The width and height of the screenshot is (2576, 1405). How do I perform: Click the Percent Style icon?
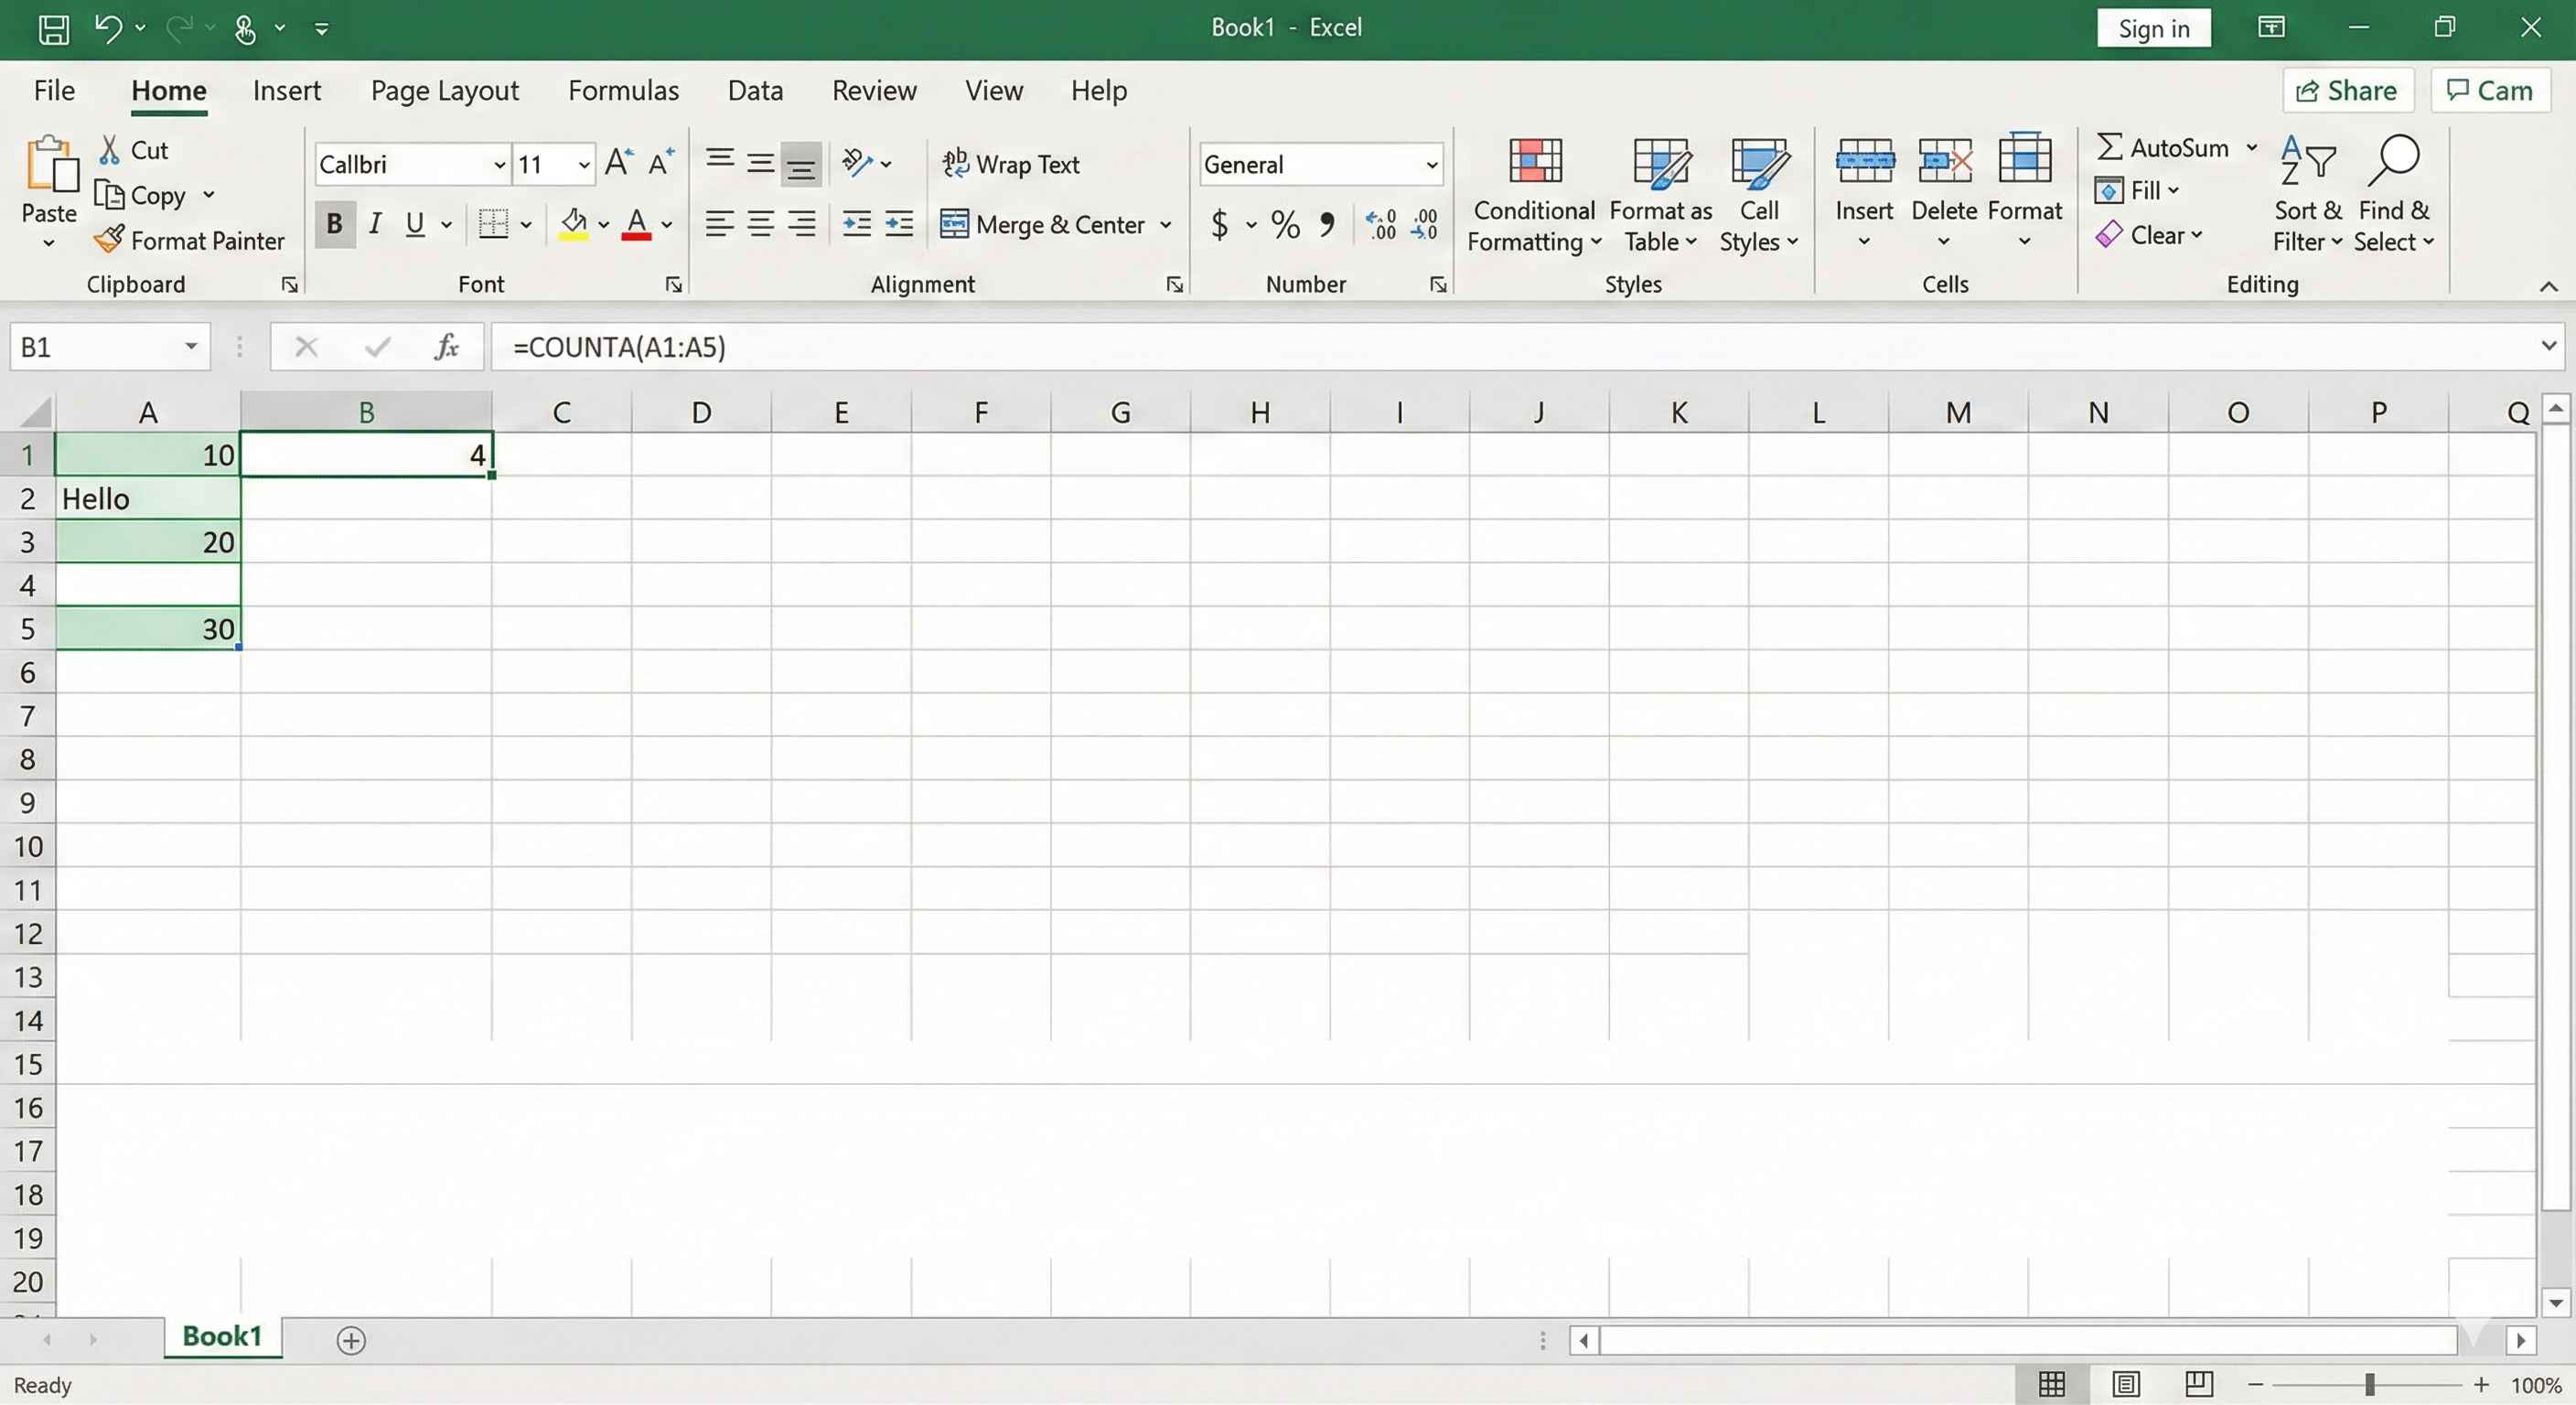1285,224
